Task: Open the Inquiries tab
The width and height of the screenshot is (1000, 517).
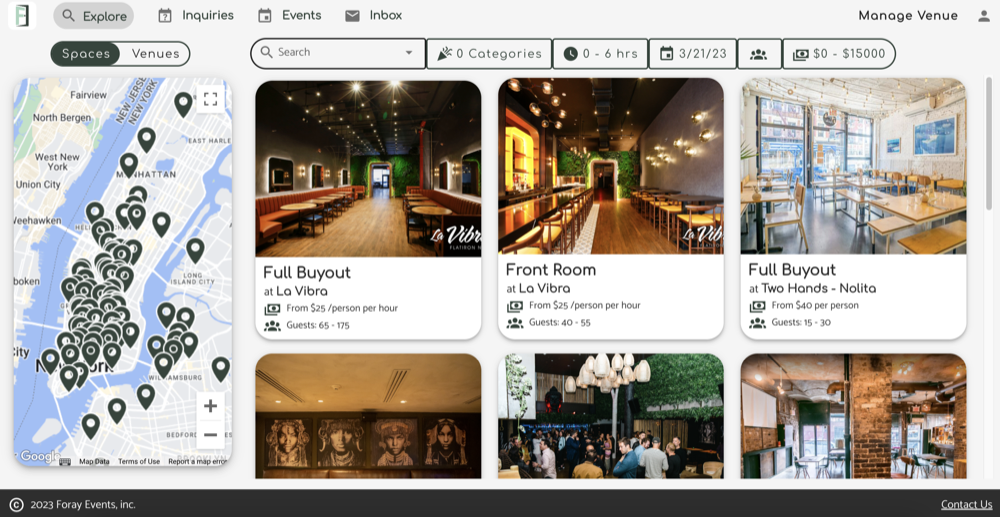Action: [196, 16]
